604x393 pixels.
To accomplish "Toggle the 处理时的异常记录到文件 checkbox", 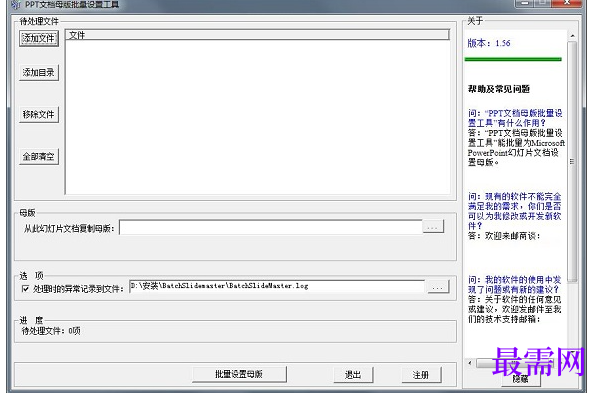I will [25, 289].
